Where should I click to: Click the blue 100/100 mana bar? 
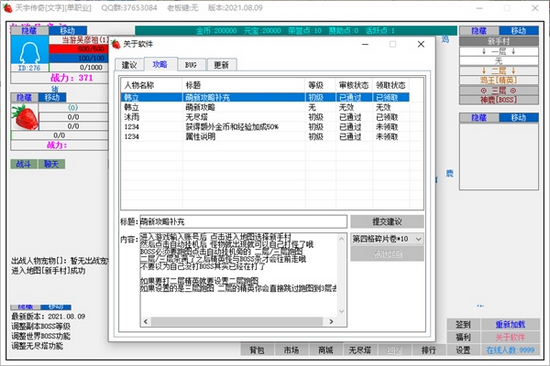(79, 58)
